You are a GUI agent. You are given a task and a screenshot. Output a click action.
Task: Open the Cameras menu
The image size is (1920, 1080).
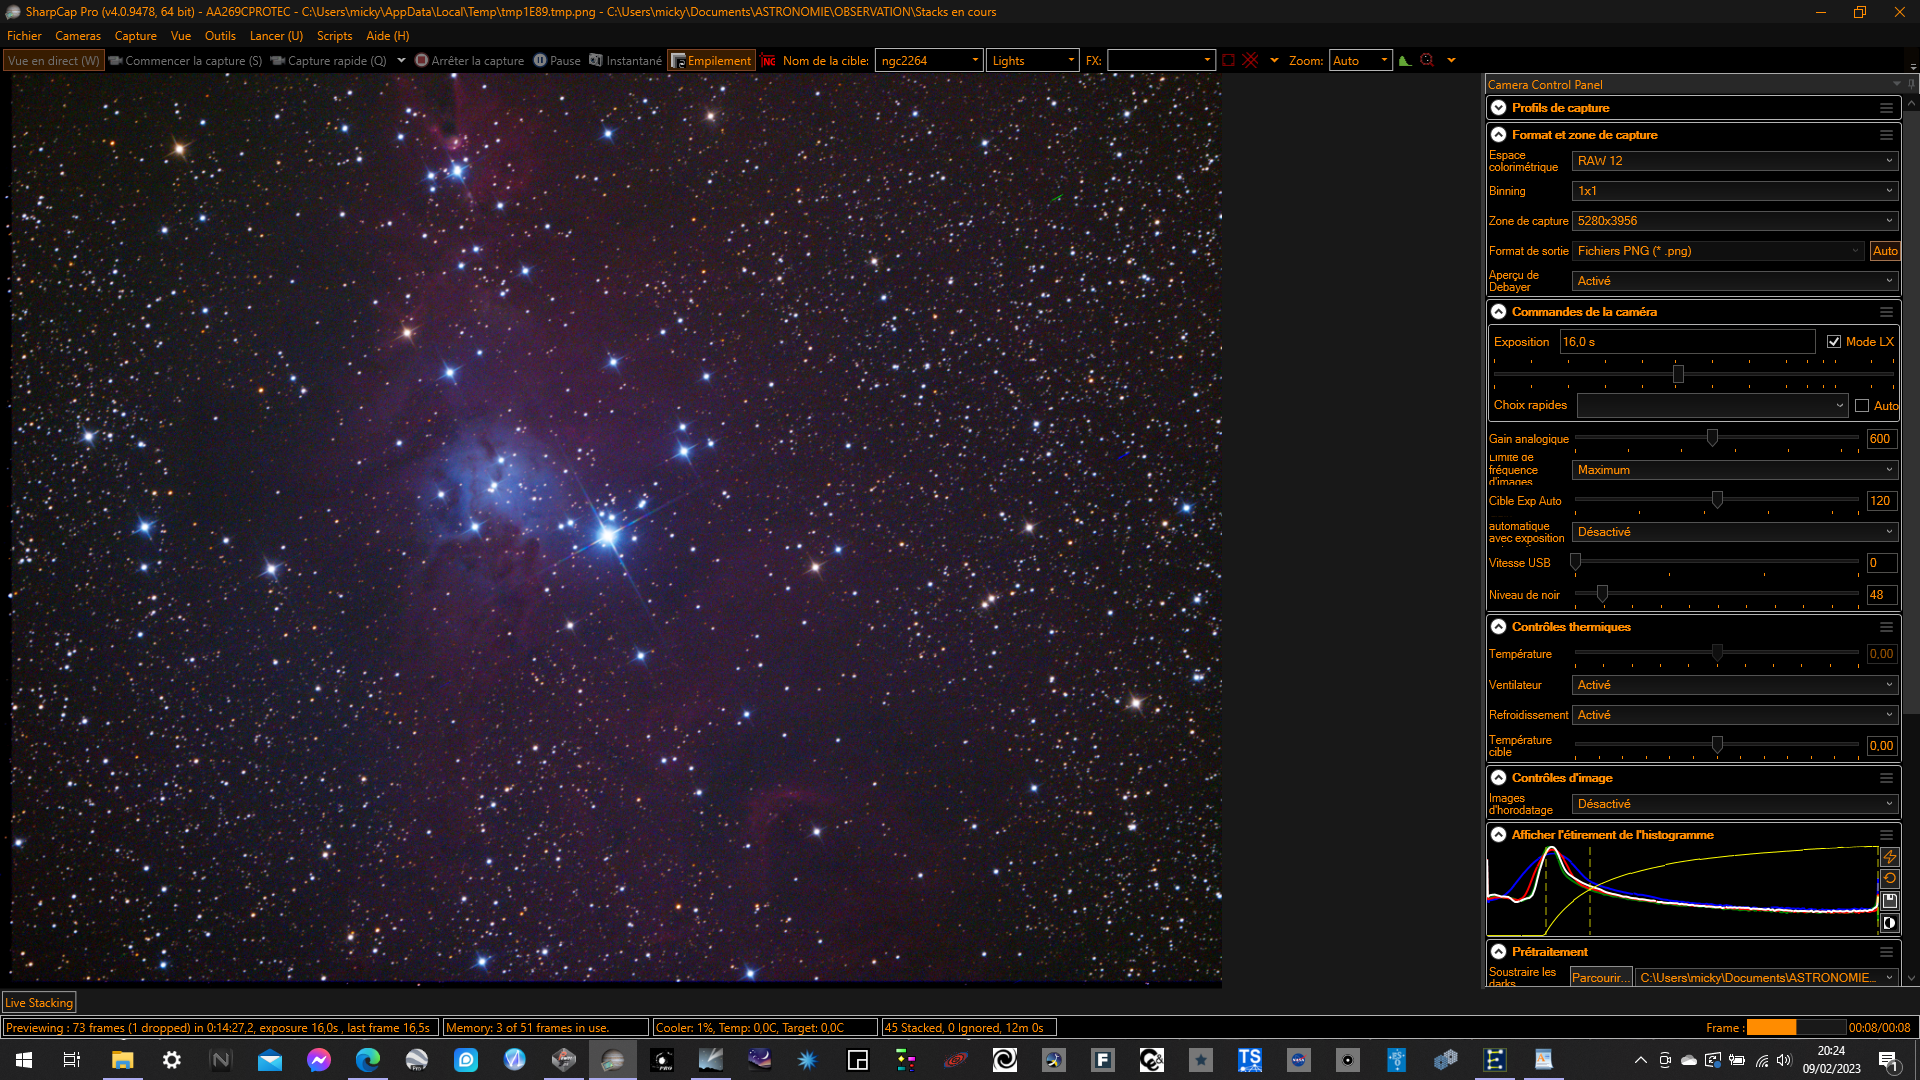click(x=78, y=36)
